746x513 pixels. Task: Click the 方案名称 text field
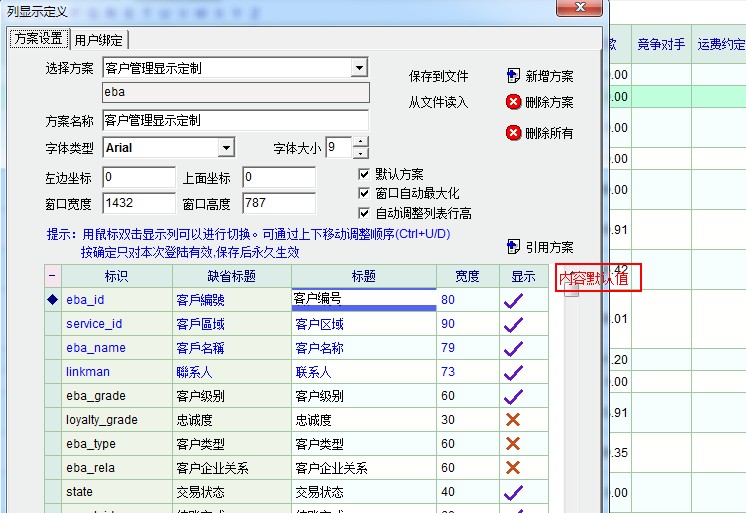(x=235, y=120)
